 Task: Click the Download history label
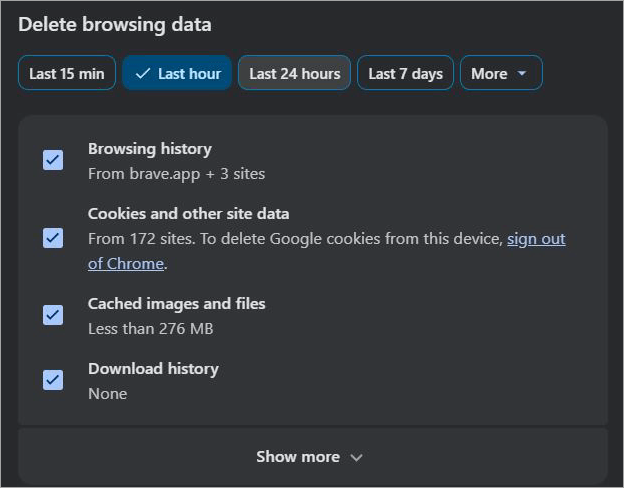(153, 369)
